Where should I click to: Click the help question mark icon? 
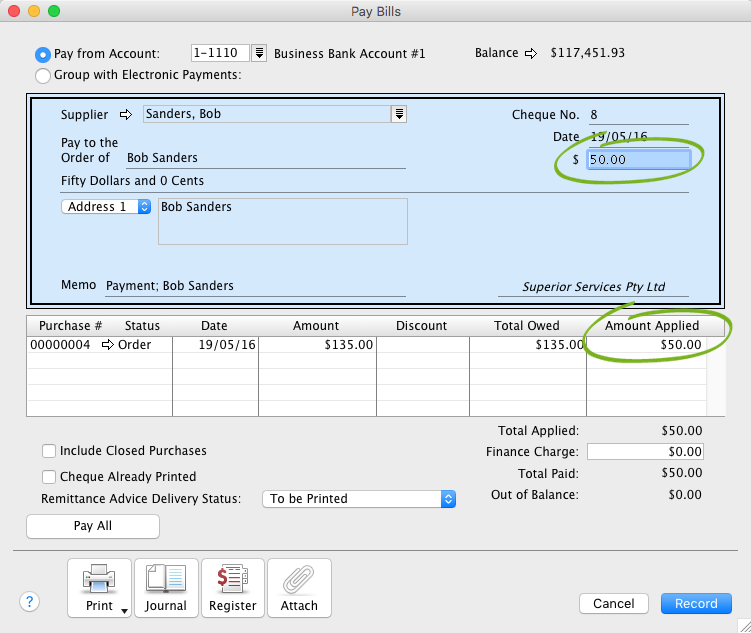(x=30, y=601)
